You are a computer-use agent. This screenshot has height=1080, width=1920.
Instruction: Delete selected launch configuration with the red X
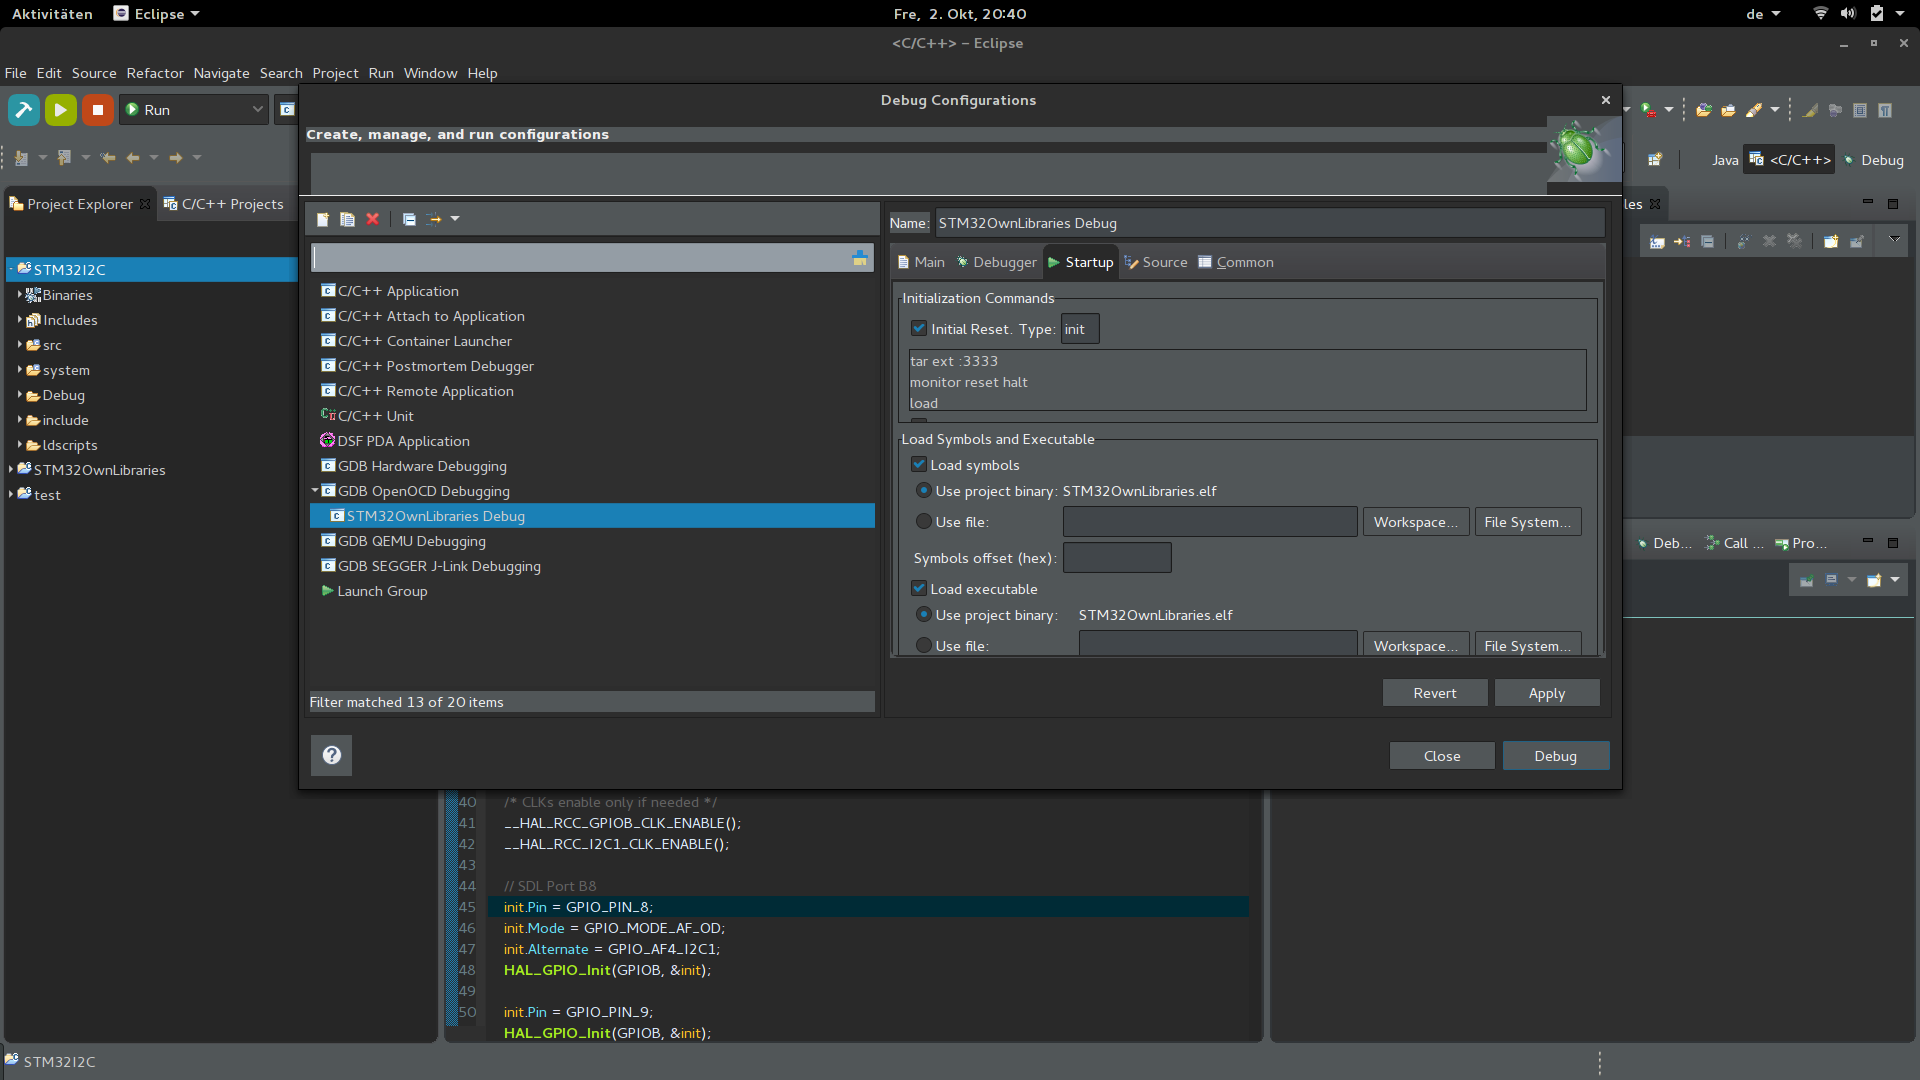click(372, 219)
